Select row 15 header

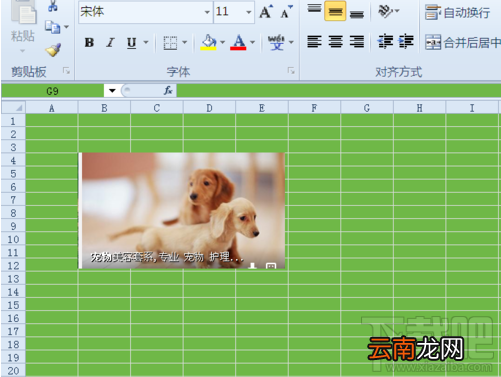coord(13,305)
